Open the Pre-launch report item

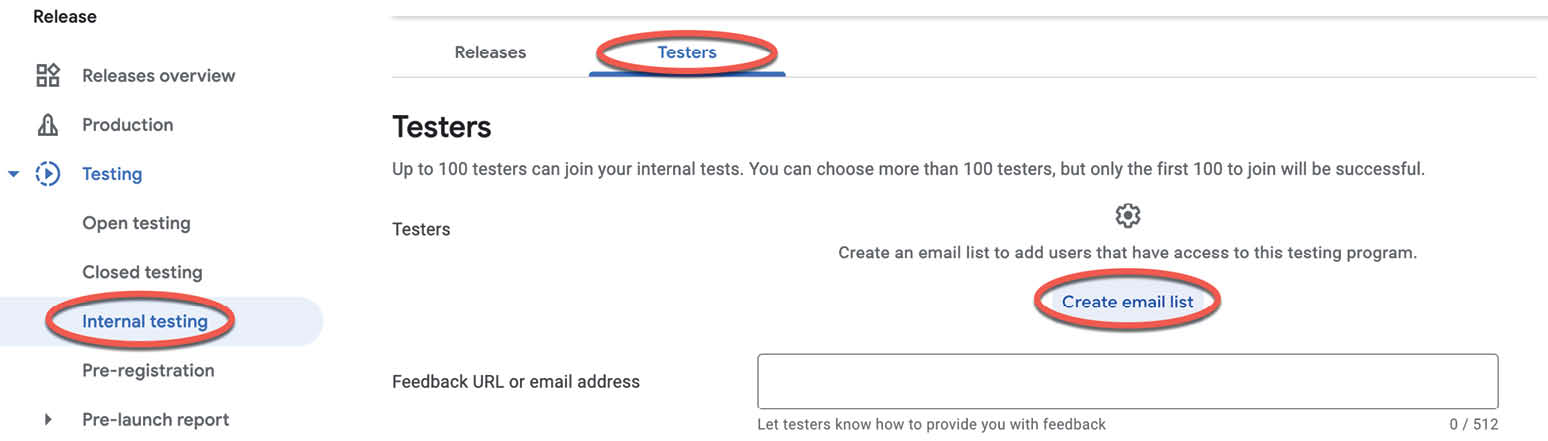[155, 420]
